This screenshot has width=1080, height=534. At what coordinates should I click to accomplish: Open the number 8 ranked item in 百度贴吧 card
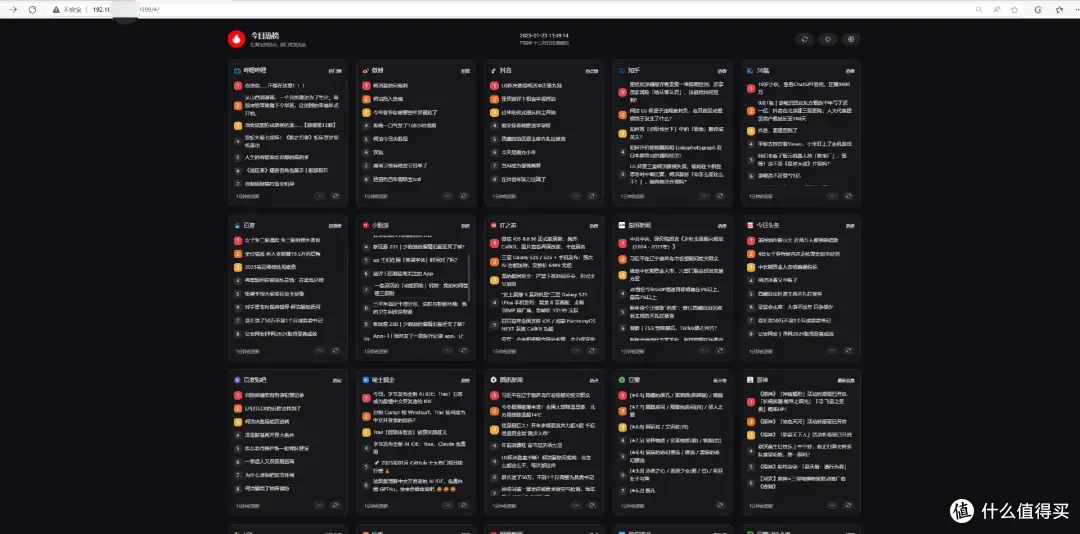pyautogui.click(x=266, y=489)
